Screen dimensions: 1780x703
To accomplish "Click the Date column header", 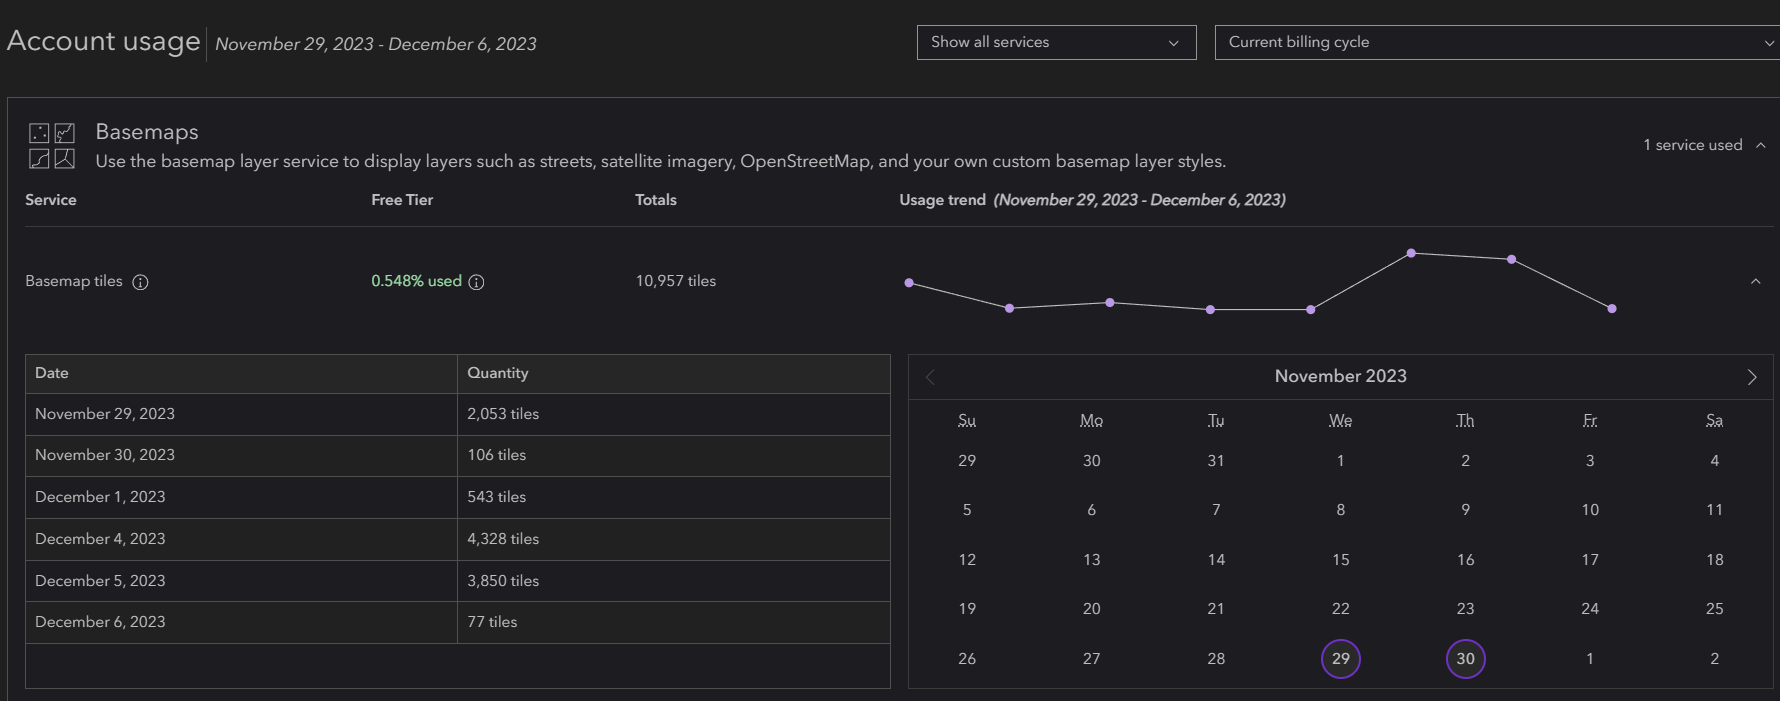I will coord(52,373).
